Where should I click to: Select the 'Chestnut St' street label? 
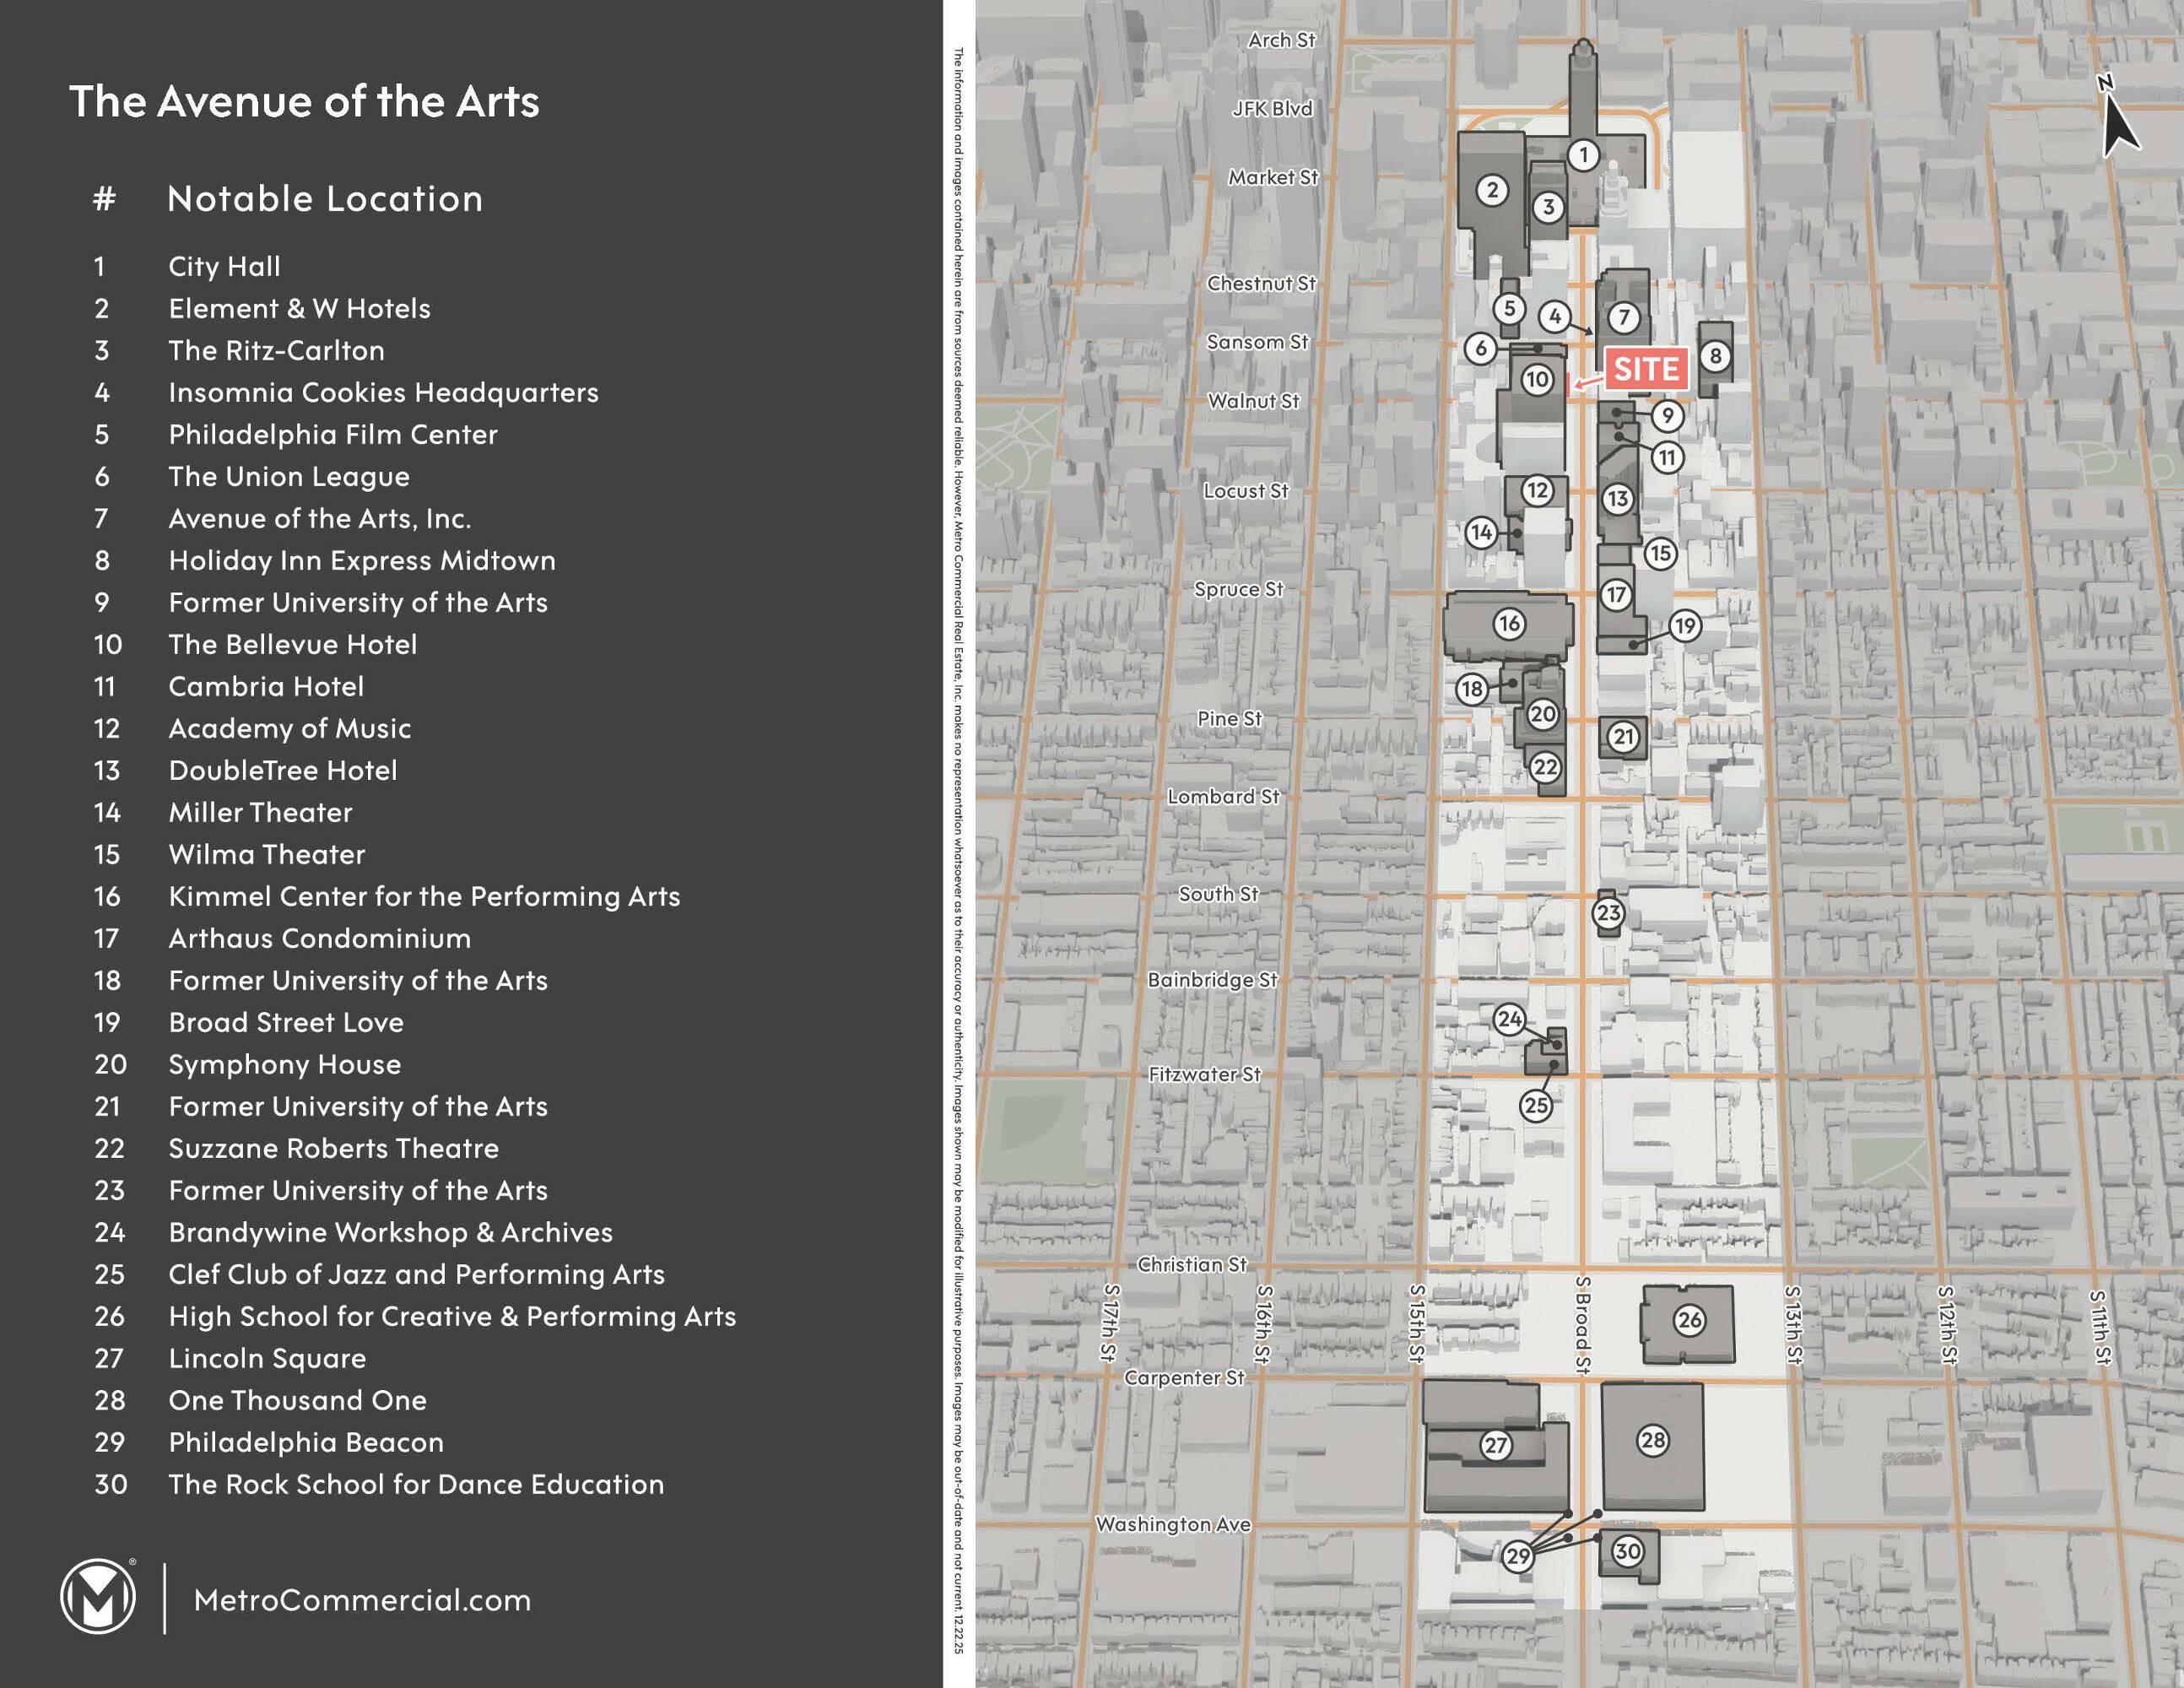tap(1261, 283)
